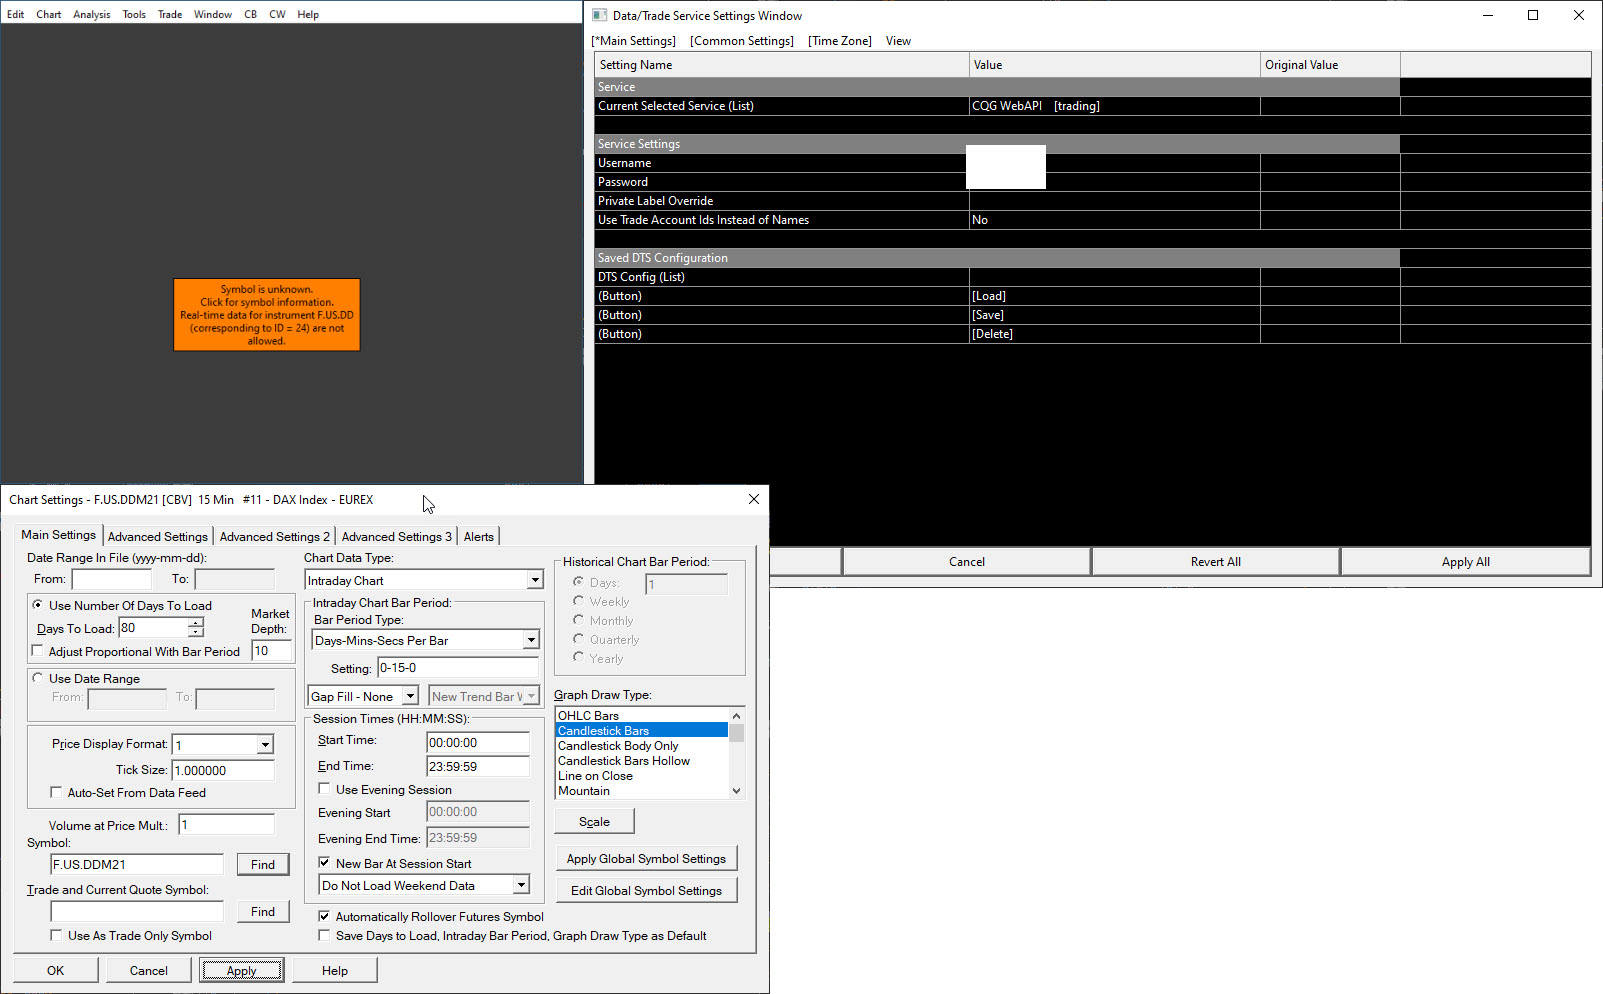This screenshot has width=1603, height=994.
Task: Expand the Chart Data Type dropdown
Action: 534,580
